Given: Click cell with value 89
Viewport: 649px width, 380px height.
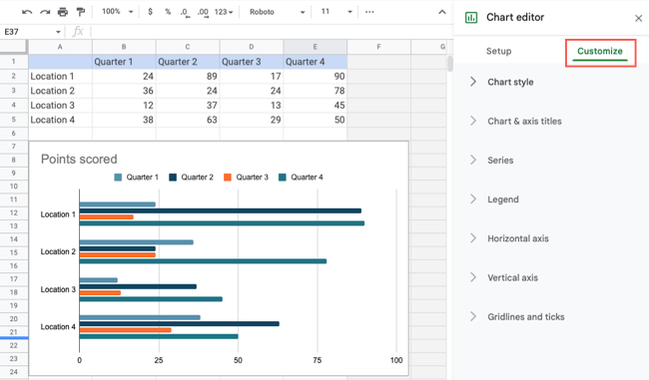Looking at the screenshot, I should point(187,76).
